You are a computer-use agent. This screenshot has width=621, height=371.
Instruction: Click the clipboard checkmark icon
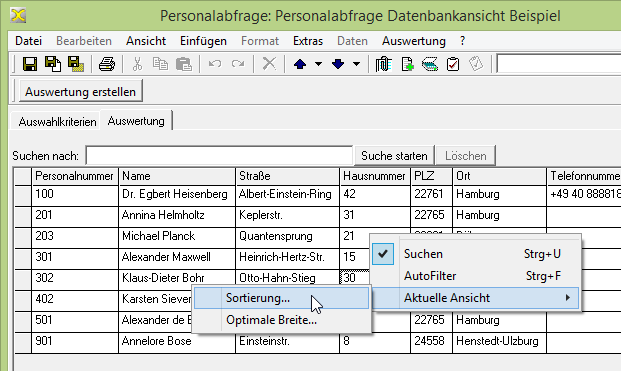[453, 64]
